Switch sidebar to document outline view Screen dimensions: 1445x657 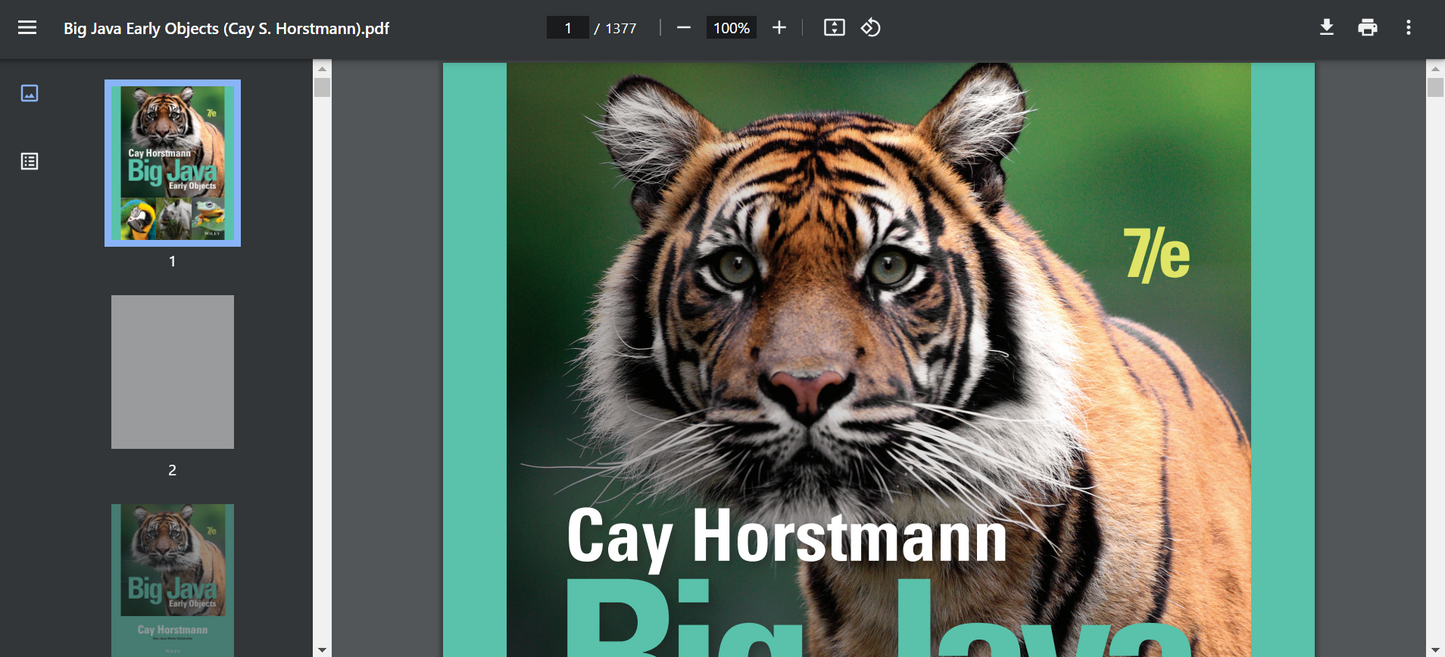[x=29, y=160]
